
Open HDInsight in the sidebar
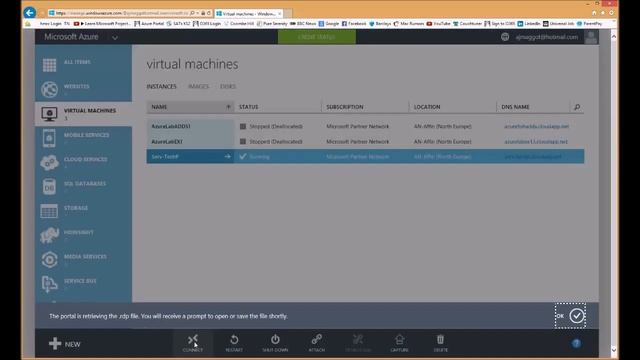point(83,235)
